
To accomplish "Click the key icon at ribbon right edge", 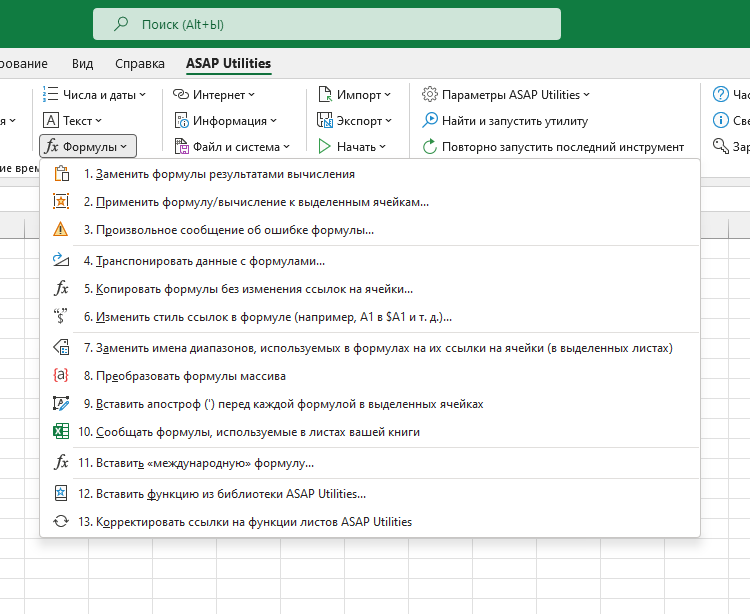I will [x=720, y=145].
